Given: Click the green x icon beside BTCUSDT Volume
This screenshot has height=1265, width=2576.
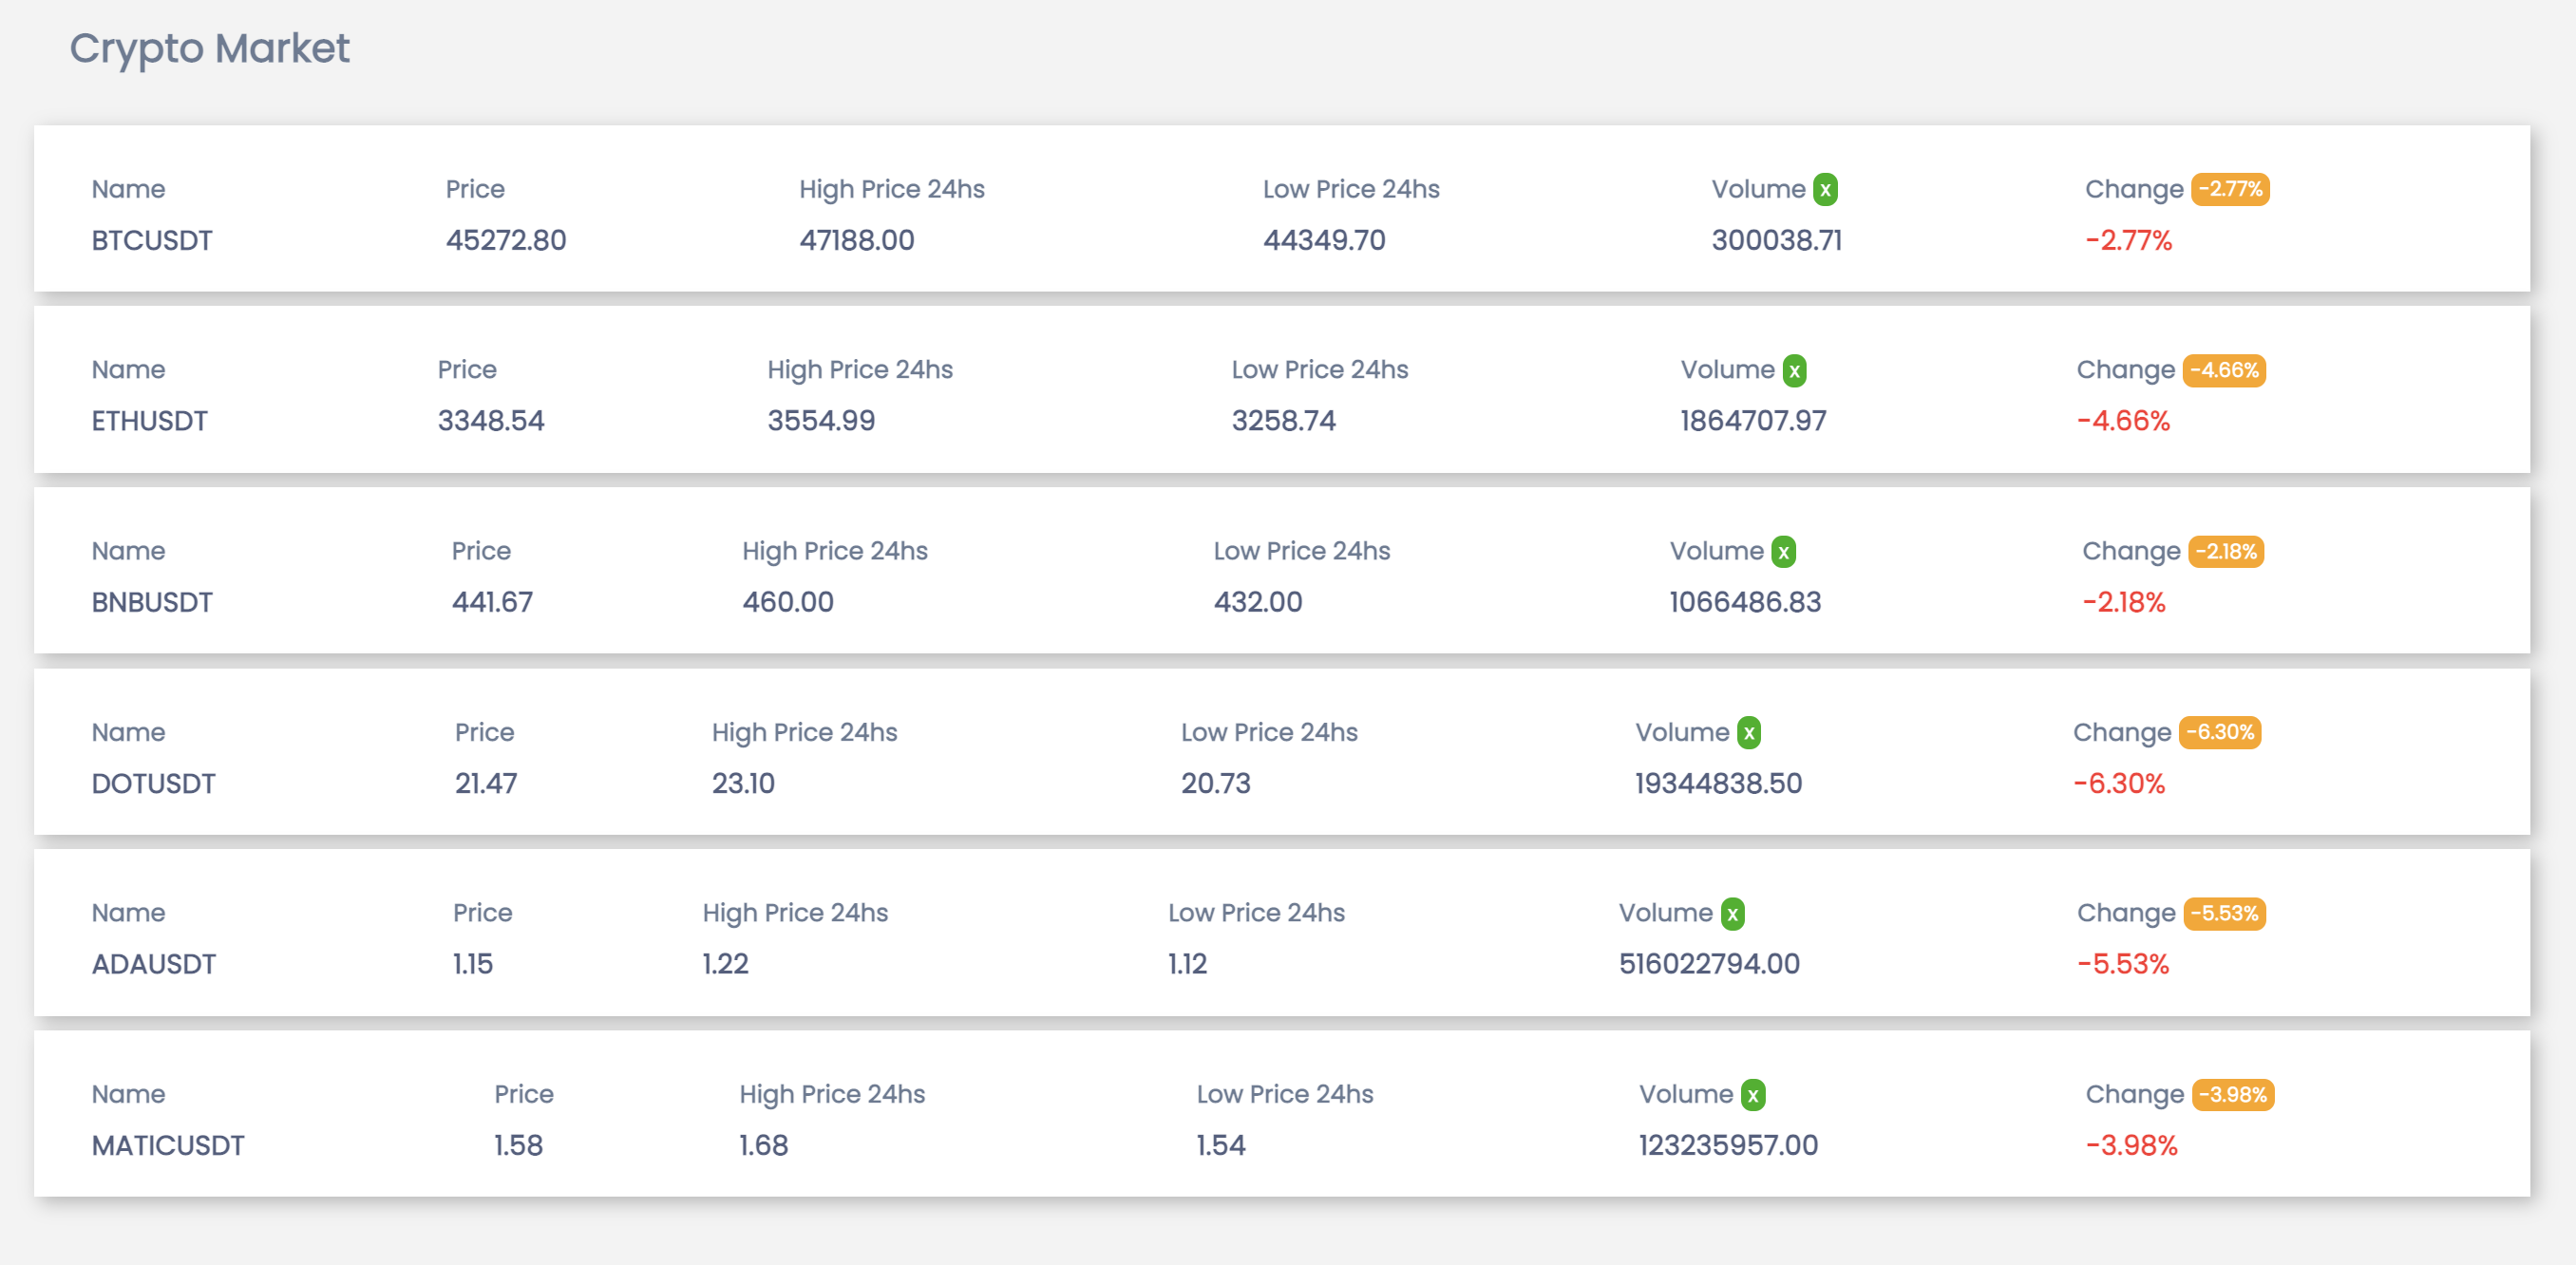Looking at the screenshot, I should (x=1824, y=189).
